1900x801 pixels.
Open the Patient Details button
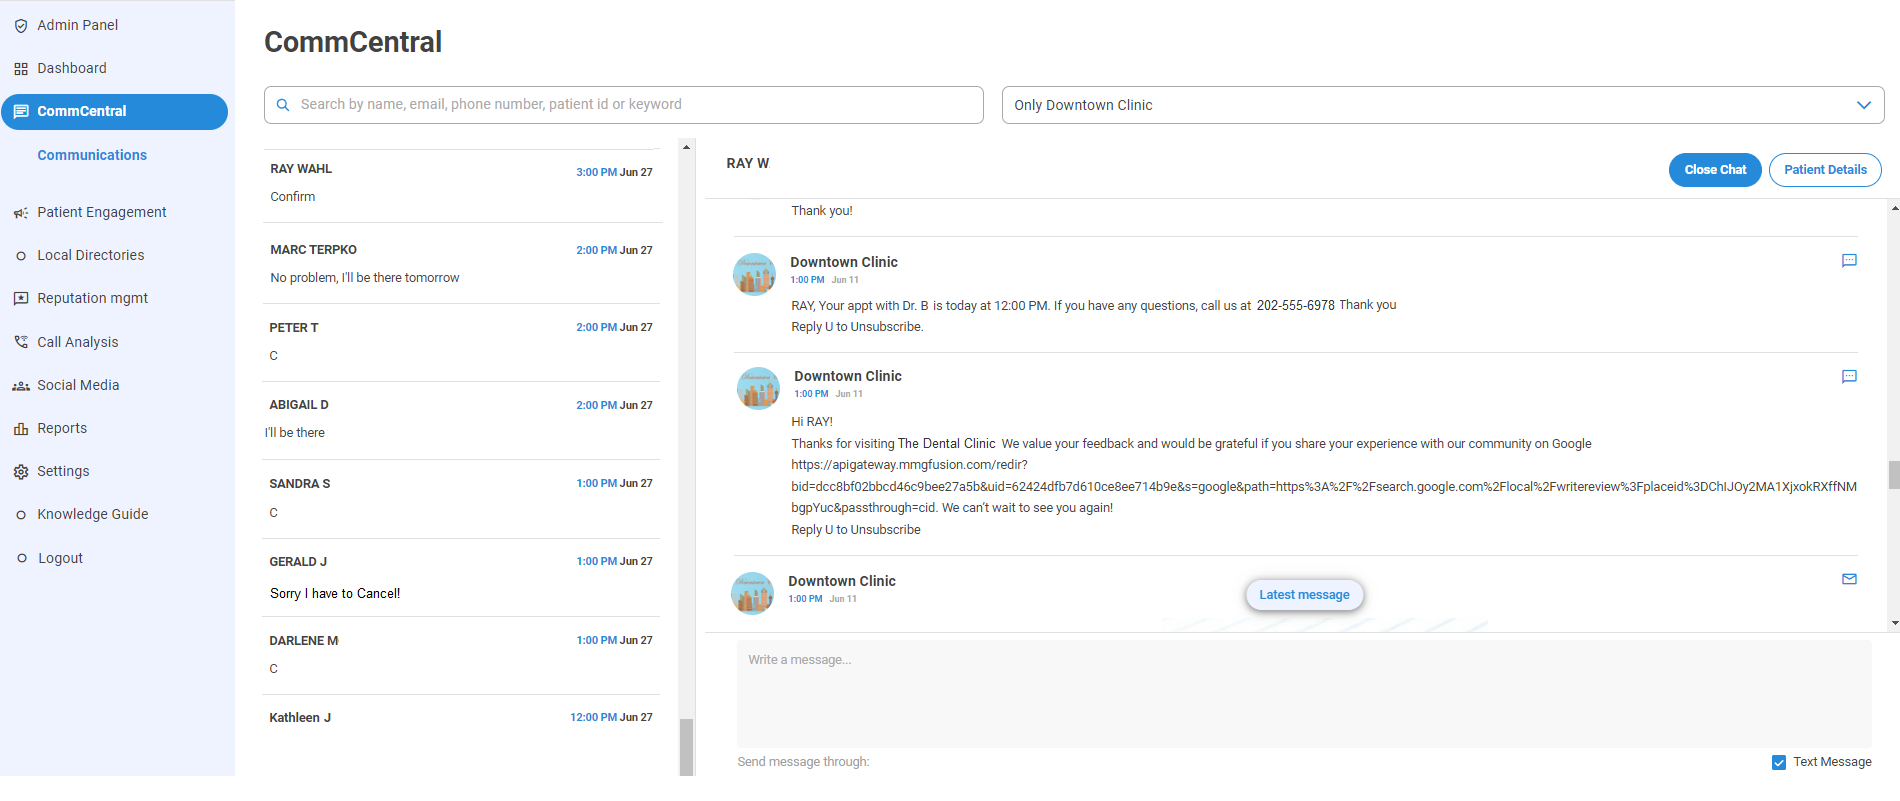coord(1824,170)
